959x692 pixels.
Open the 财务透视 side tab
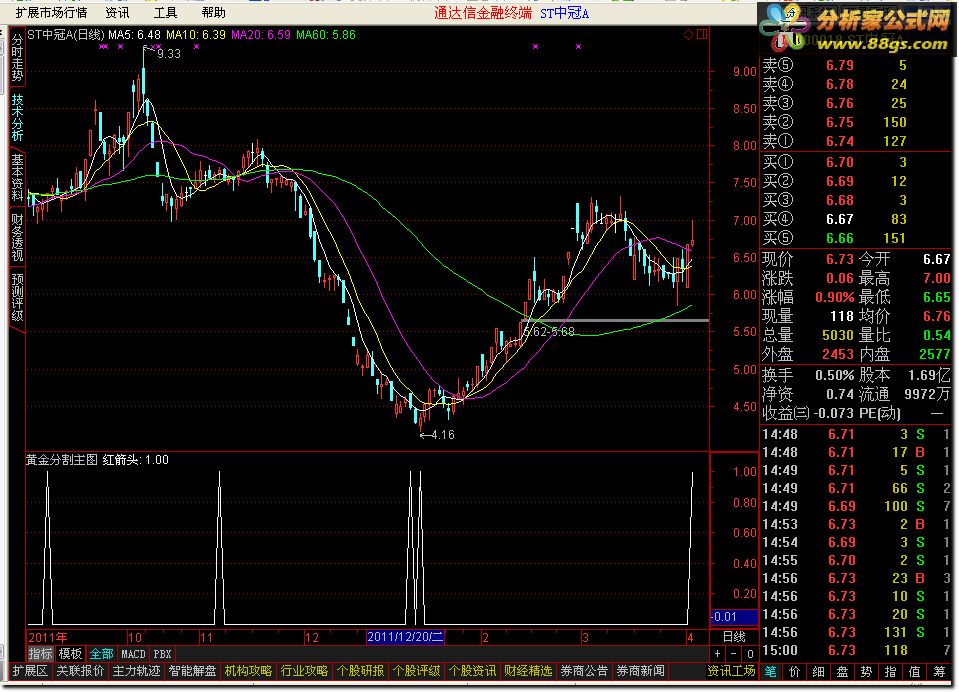point(17,237)
